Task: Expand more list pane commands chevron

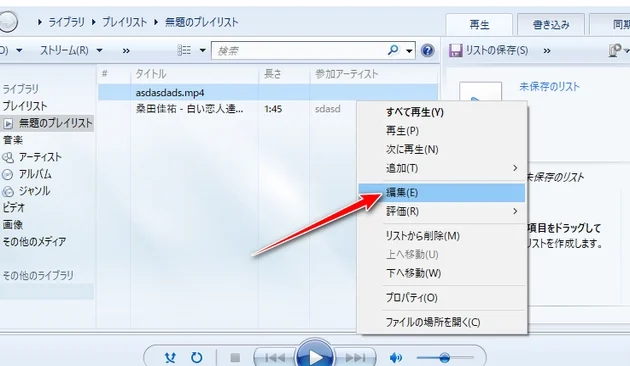Action: pos(547,51)
